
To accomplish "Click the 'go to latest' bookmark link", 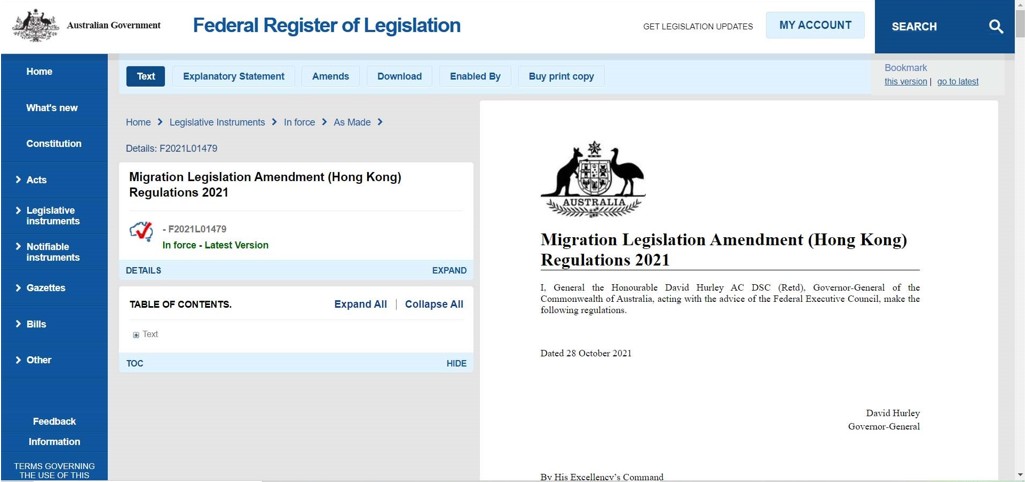I will [957, 82].
